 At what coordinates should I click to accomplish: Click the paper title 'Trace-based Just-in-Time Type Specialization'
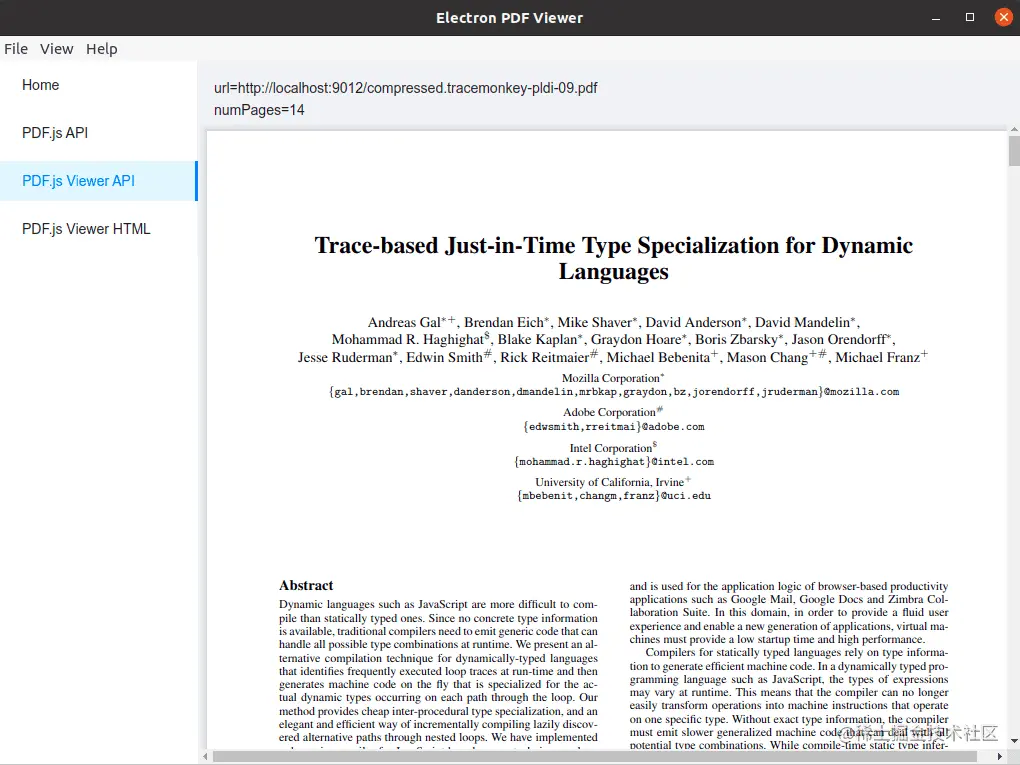point(613,258)
